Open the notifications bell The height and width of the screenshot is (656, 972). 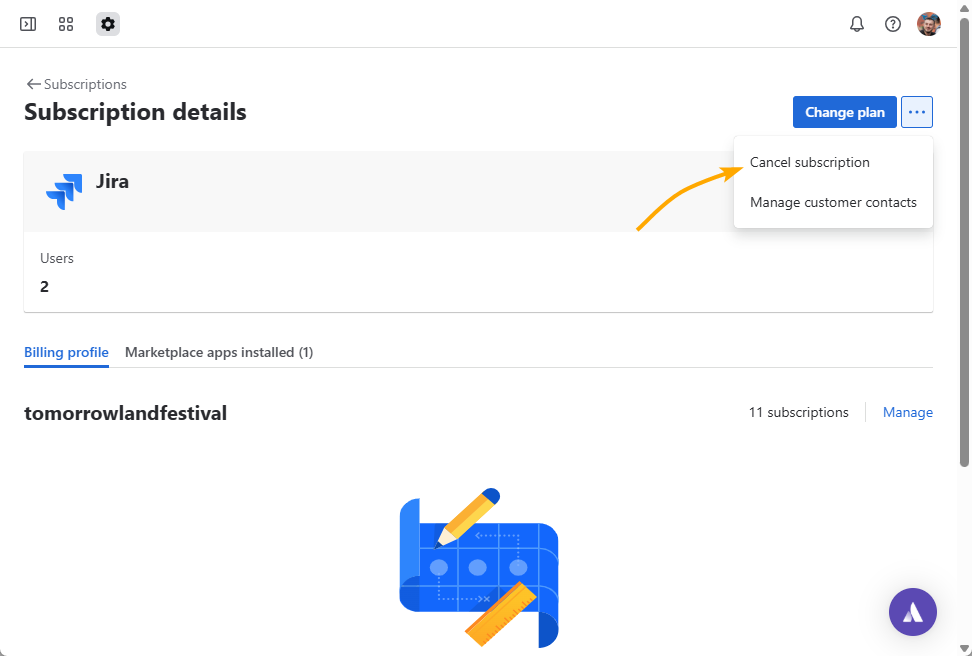point(857,24)
